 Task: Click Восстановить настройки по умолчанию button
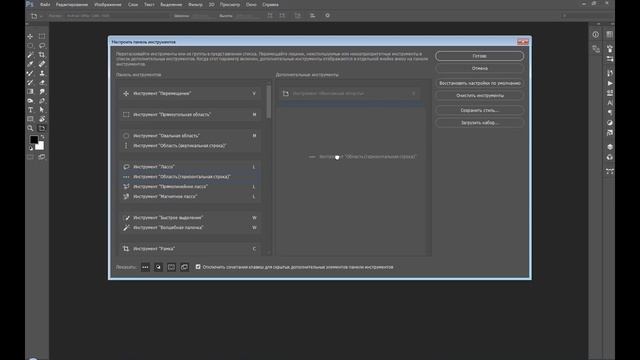point(479,83)
